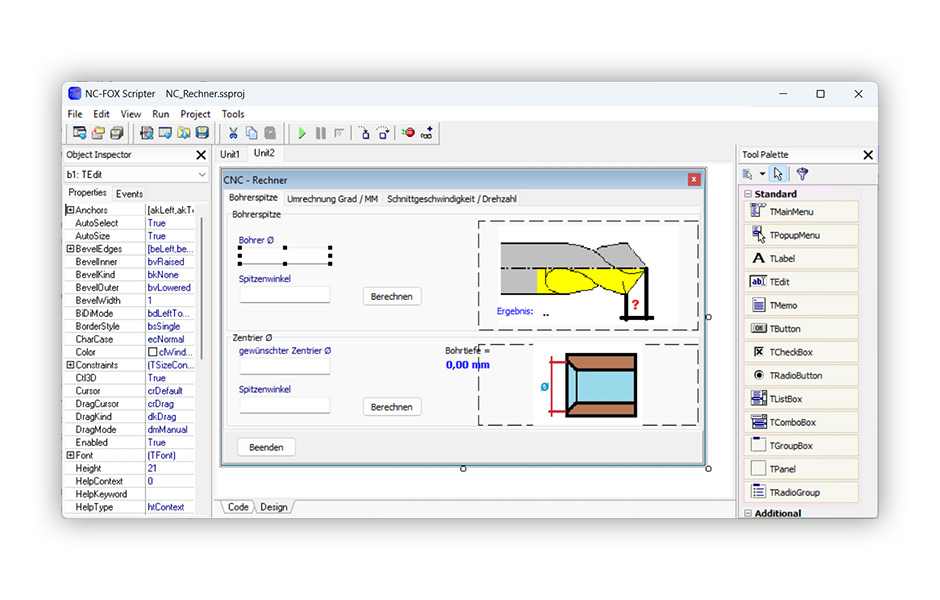The image size is (940, 600).
Task: Click the clWindow Color property swatch
Action: (152, 352)
